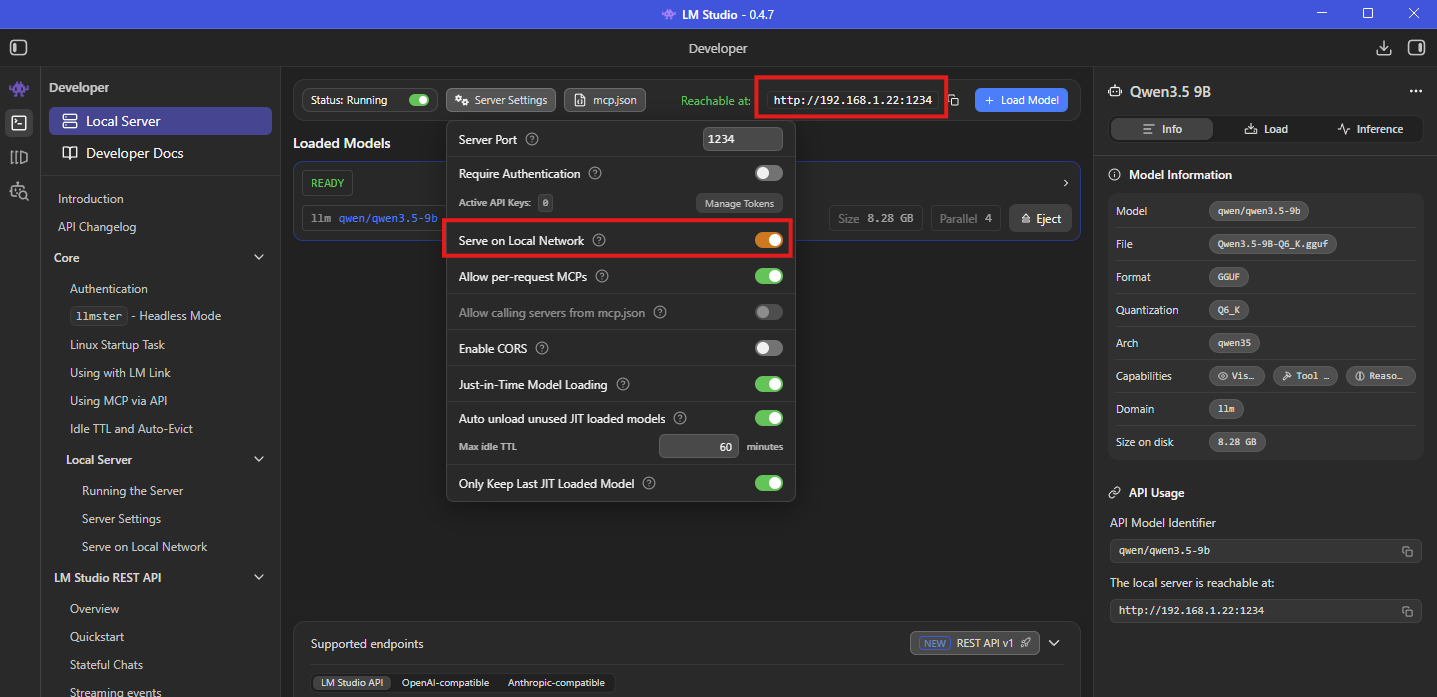Image resolution: width=1437 pixels, height=697 pixels.
Task: Toggle Only Keep Last JIT Loaded Model
Action: click(x=769, y=483)
